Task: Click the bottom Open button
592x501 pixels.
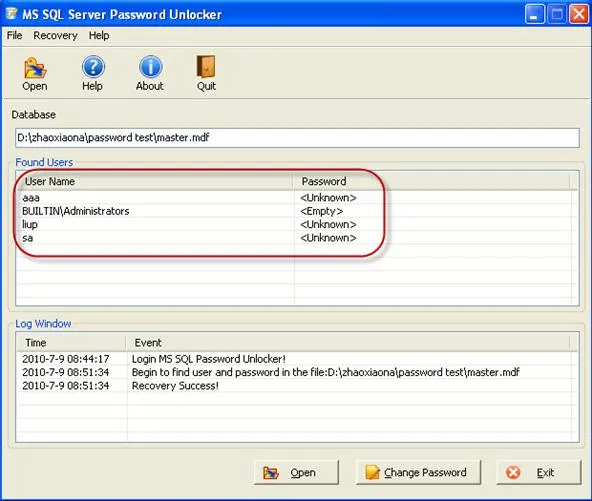Action: tap(296, 472)
